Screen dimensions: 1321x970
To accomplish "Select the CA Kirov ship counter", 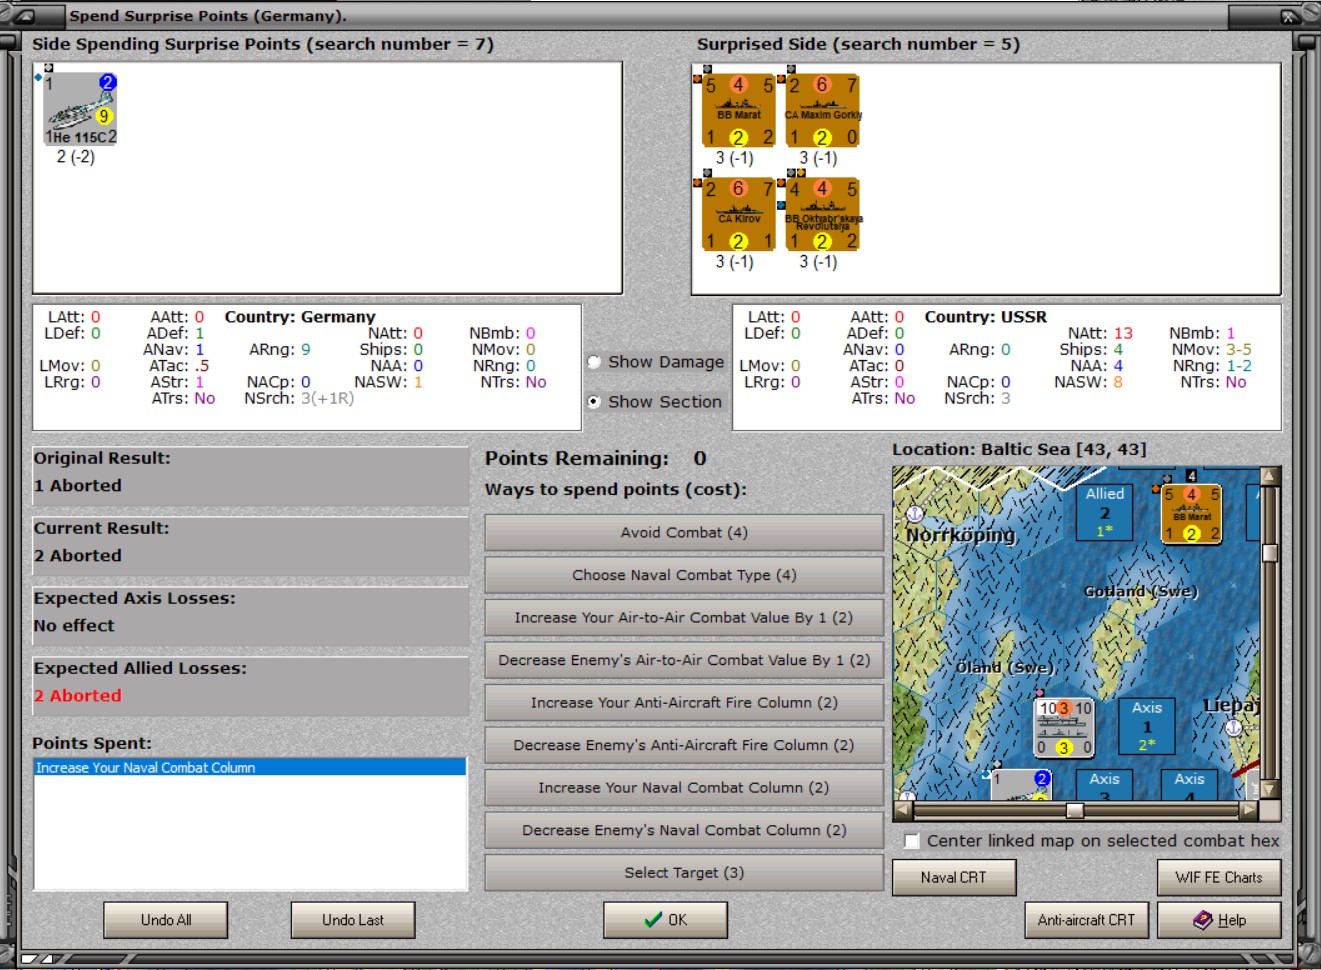I will pyautogui.click(x=738, y=215).
